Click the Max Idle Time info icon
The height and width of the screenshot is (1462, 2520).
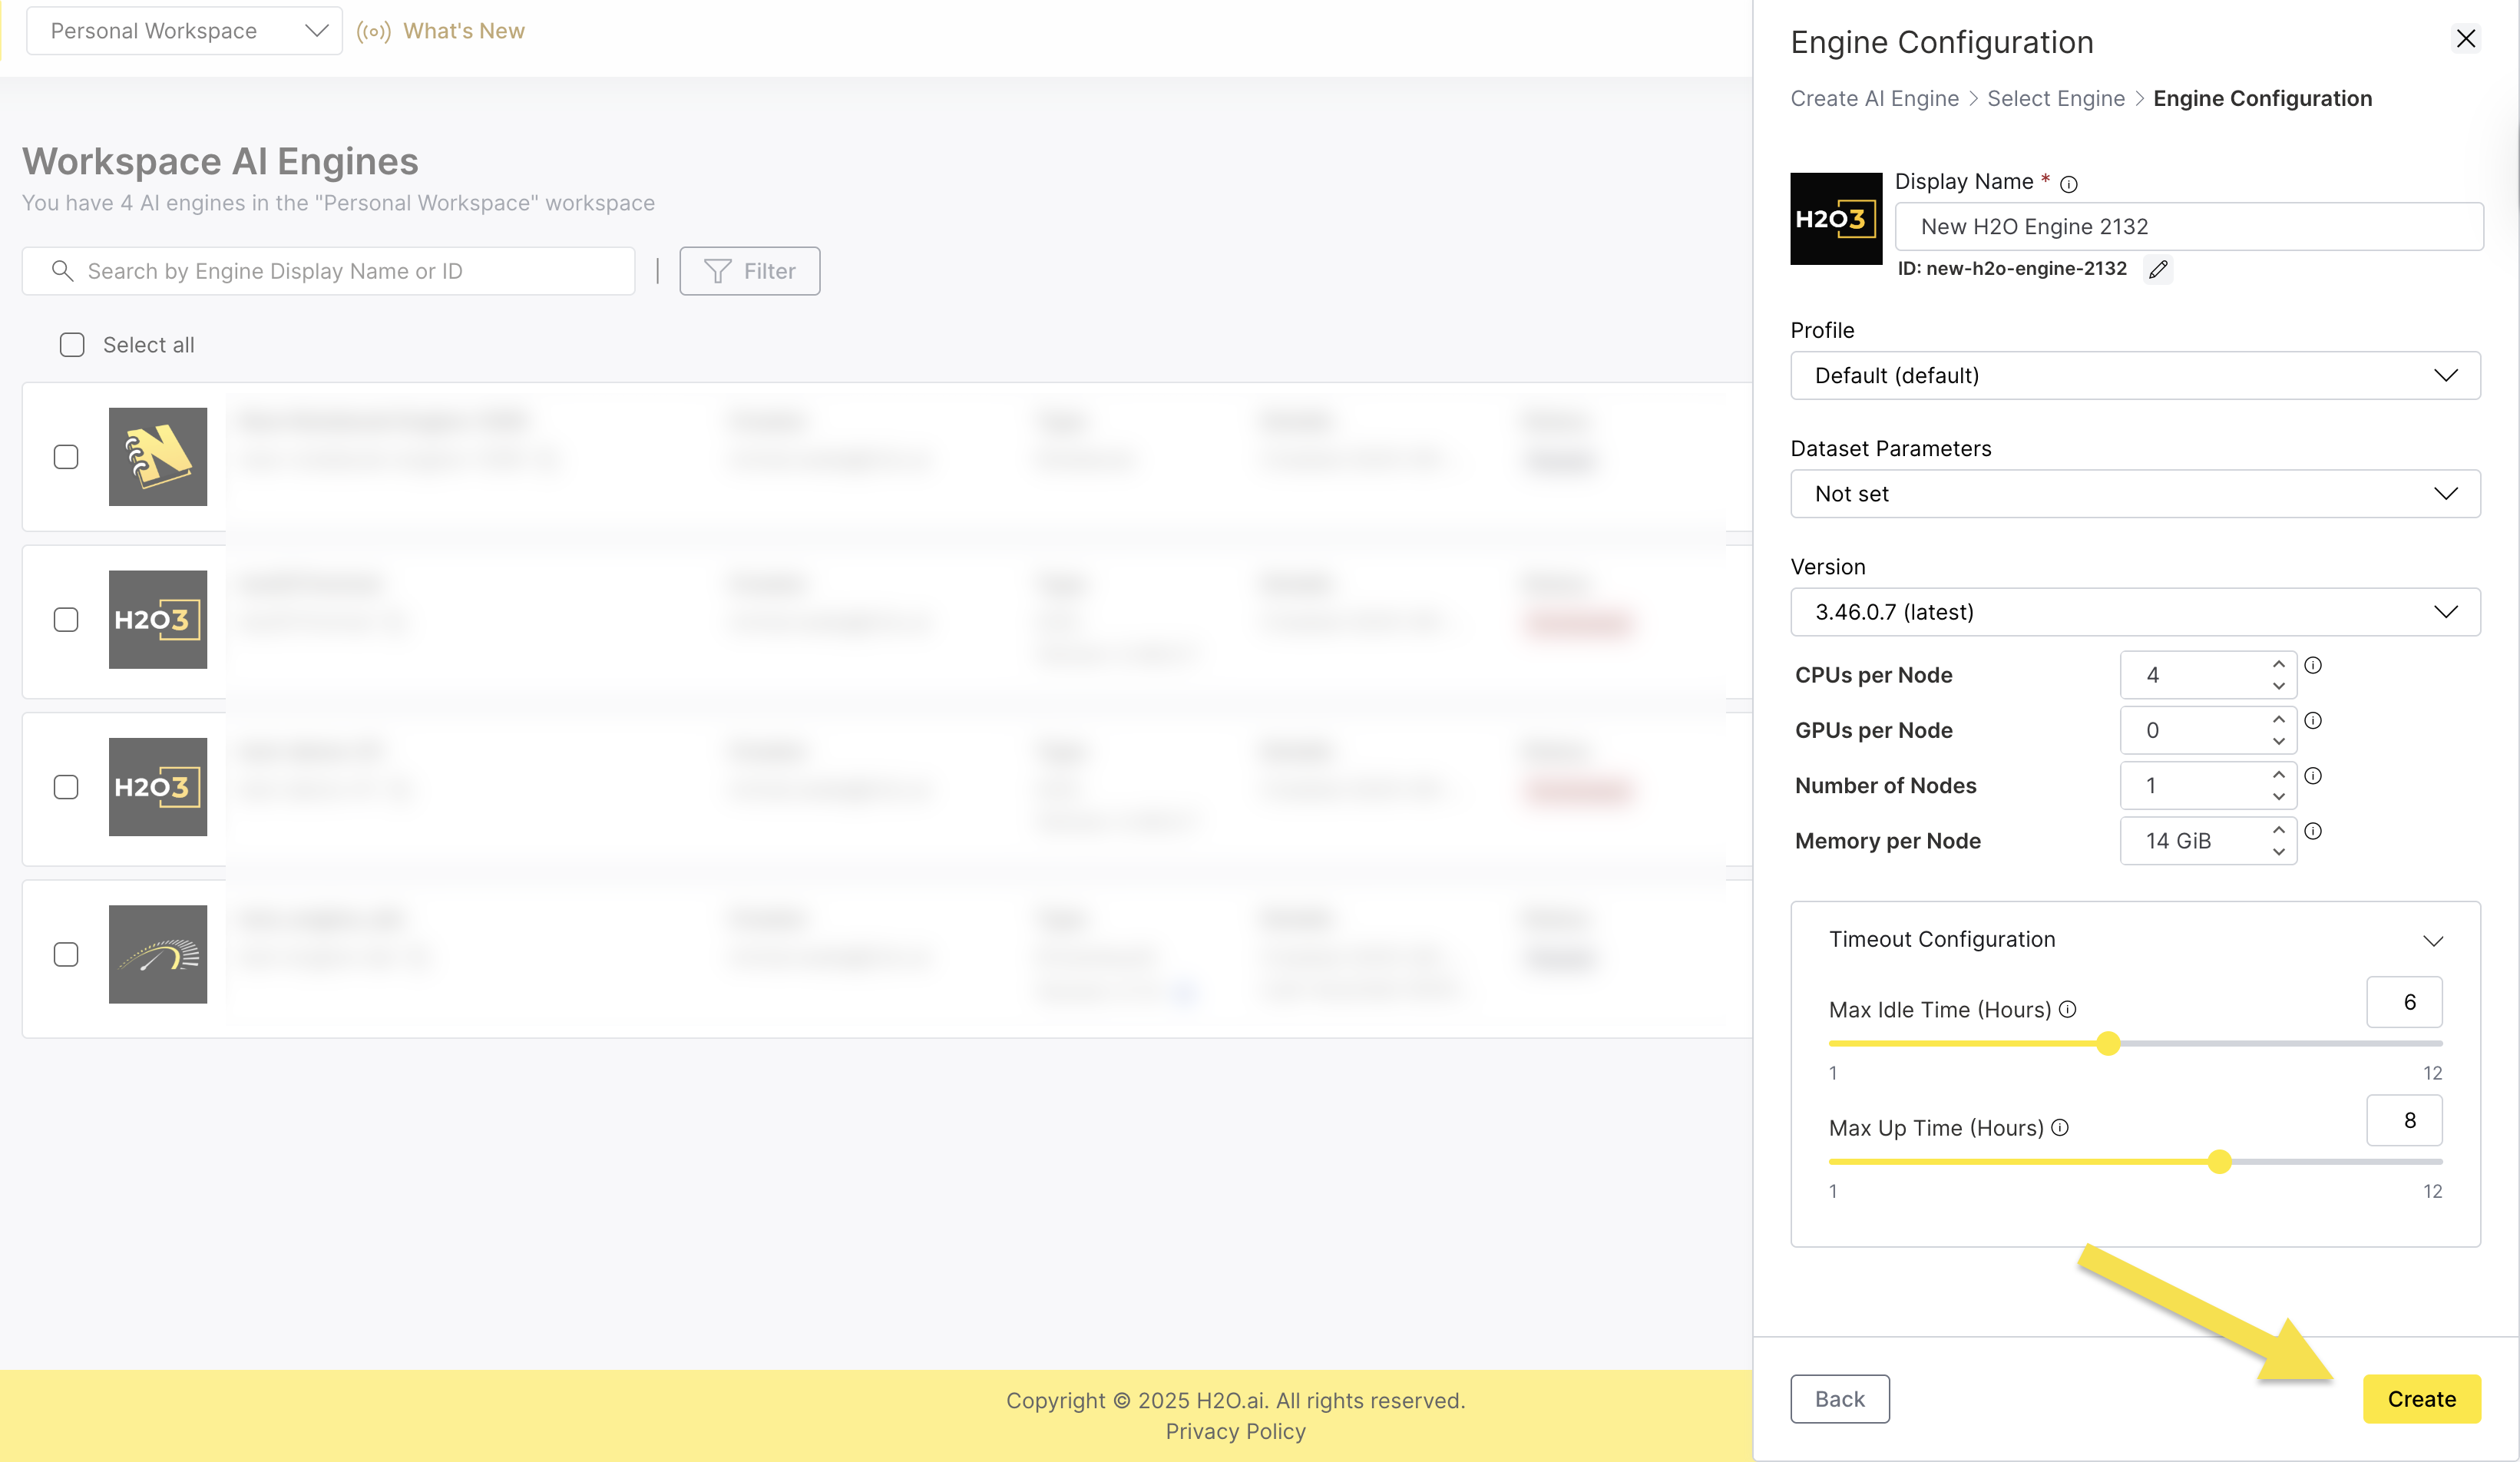[x=2068, y=1009]
